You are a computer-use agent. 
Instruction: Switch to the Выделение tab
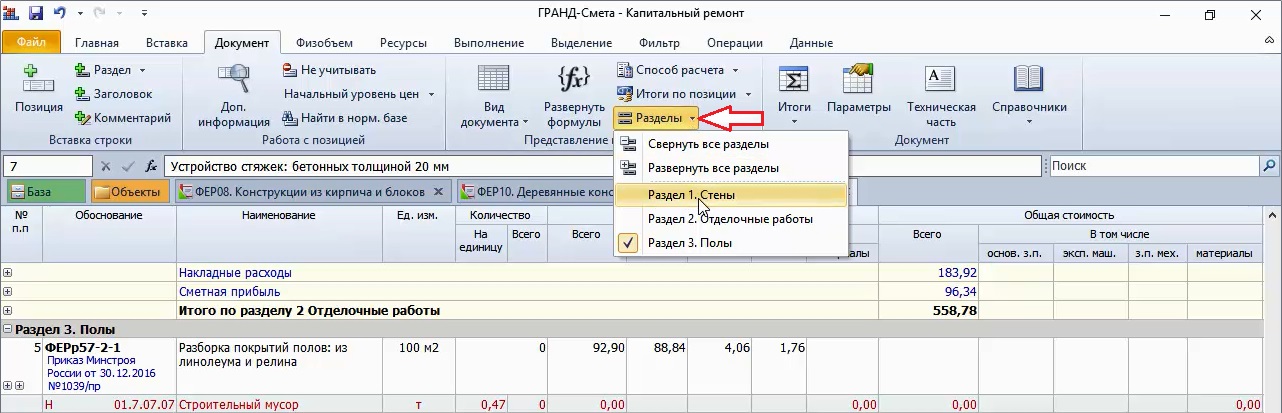[581, 43]
